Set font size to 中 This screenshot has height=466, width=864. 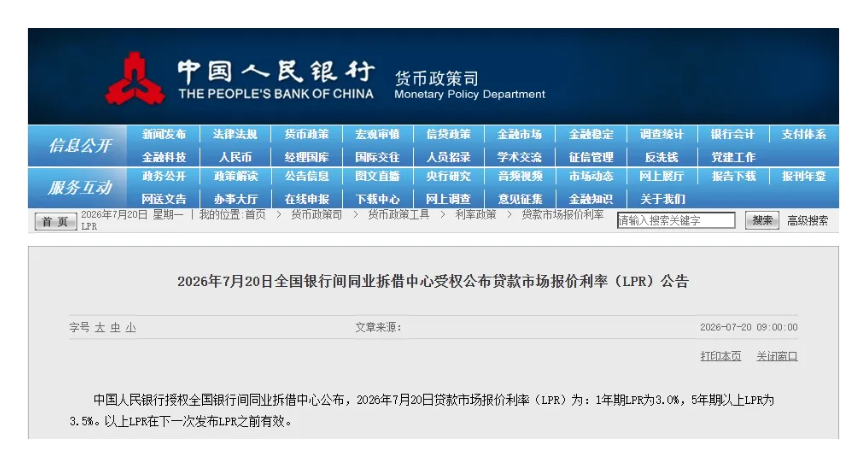tap(115, 328)
